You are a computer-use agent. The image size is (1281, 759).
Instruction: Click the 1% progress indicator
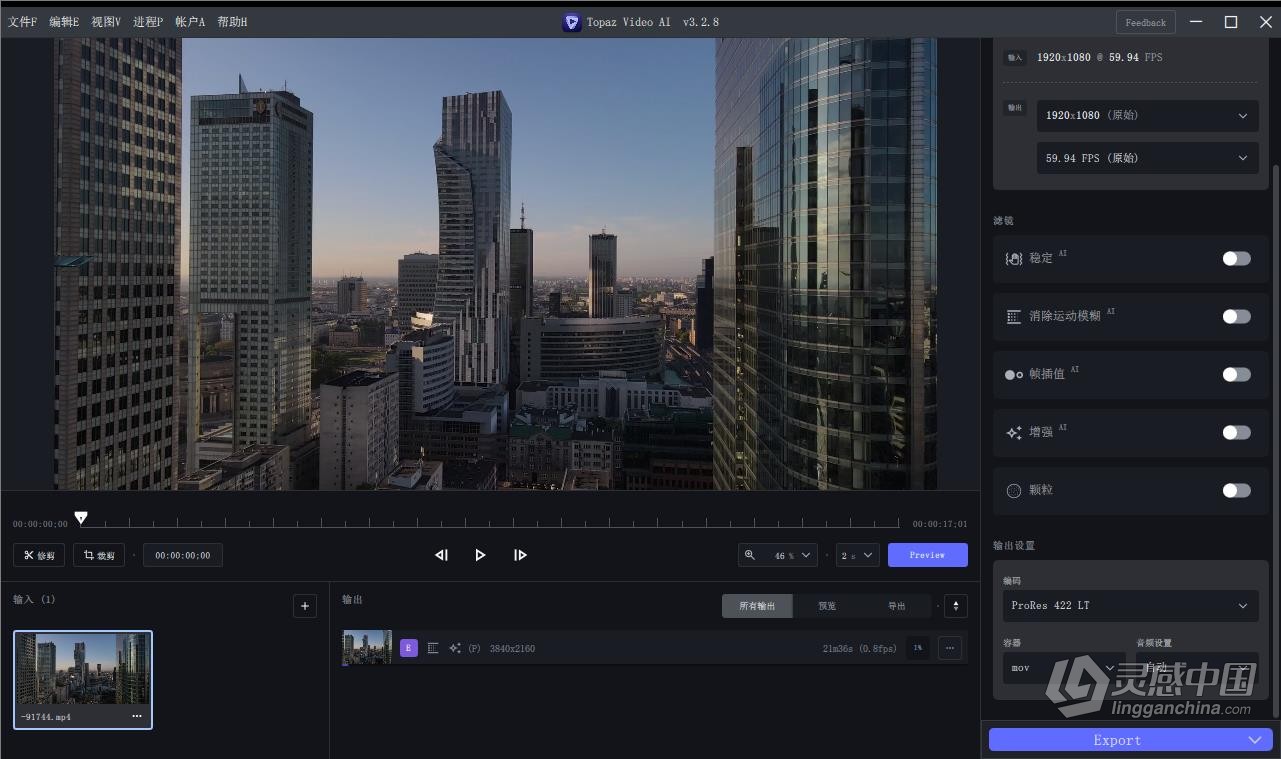pyautogui.click(x=917, y=648)
